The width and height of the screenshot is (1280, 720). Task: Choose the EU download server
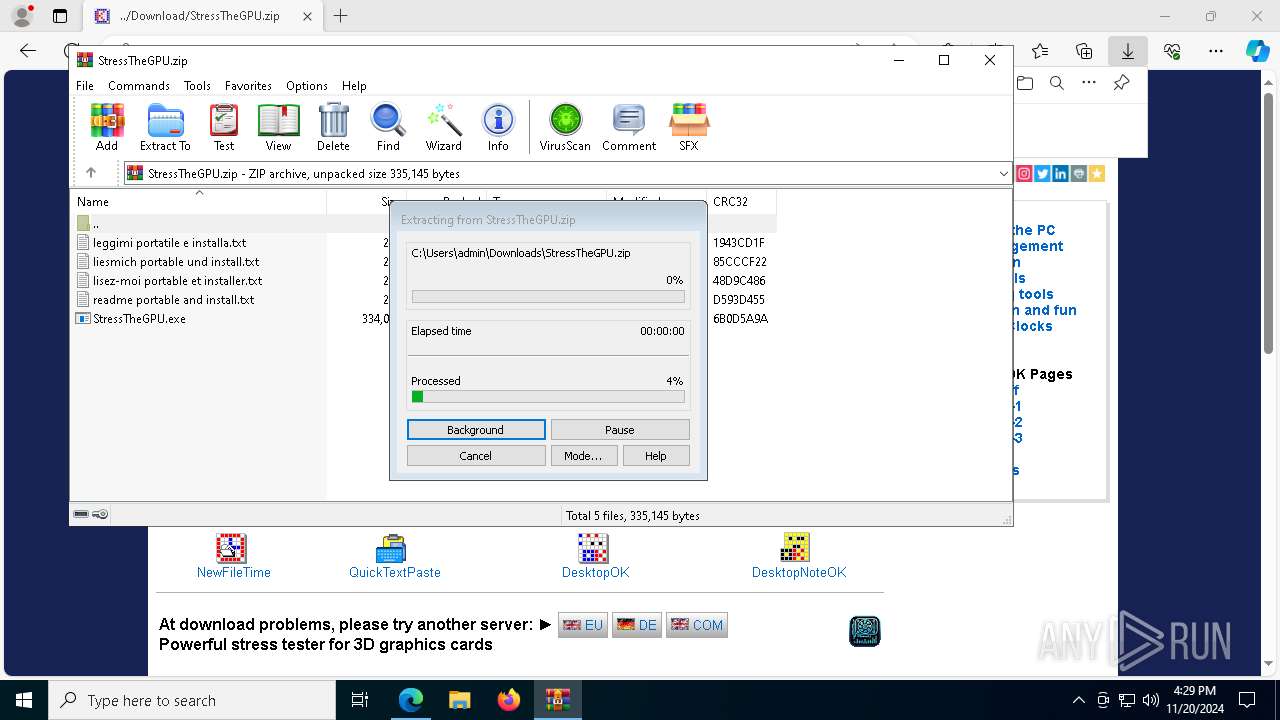click(x=583, y=625)
